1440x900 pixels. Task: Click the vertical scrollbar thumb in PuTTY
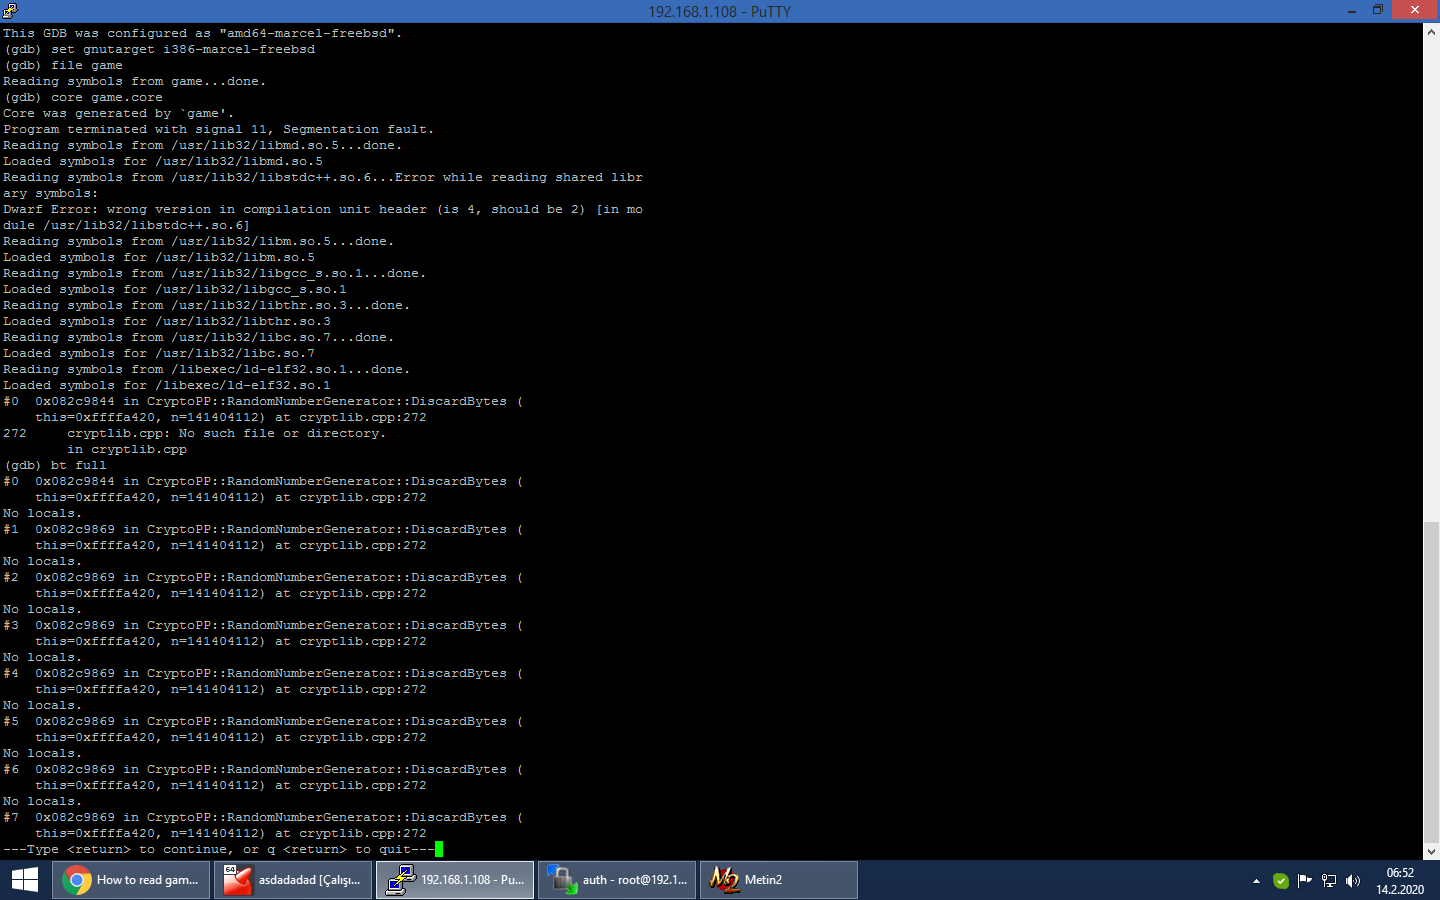(1431, 680)
